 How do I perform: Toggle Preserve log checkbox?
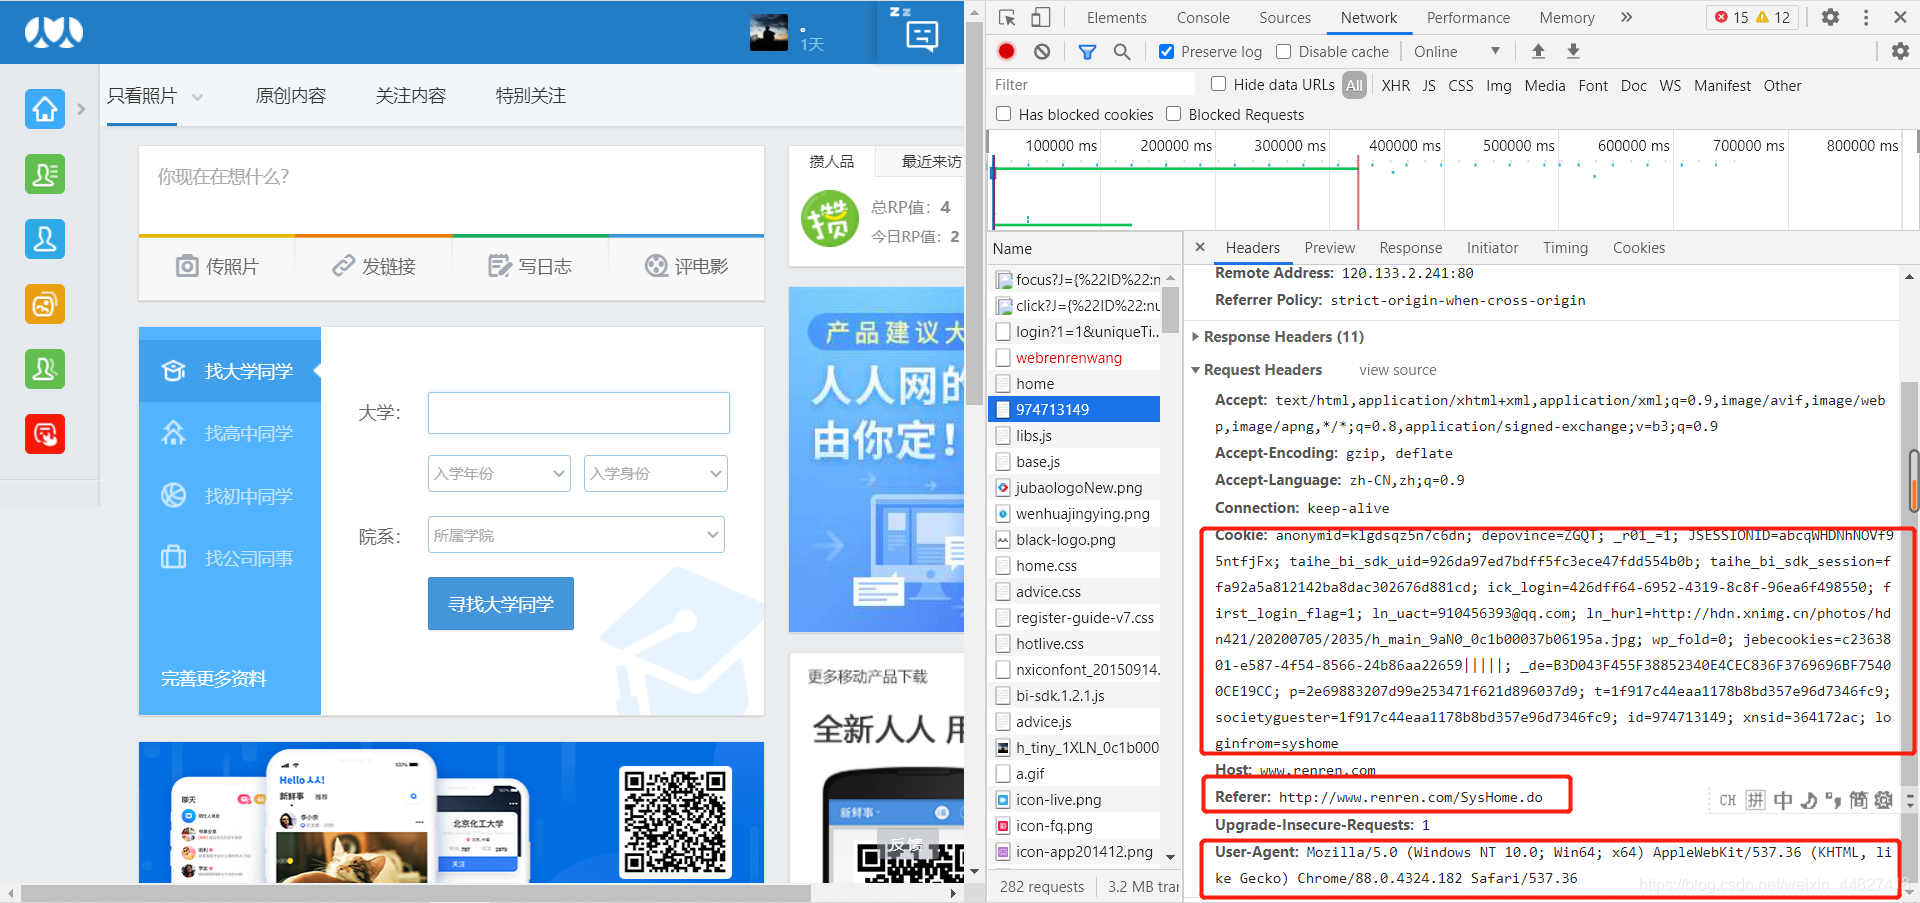[1166, 51]
